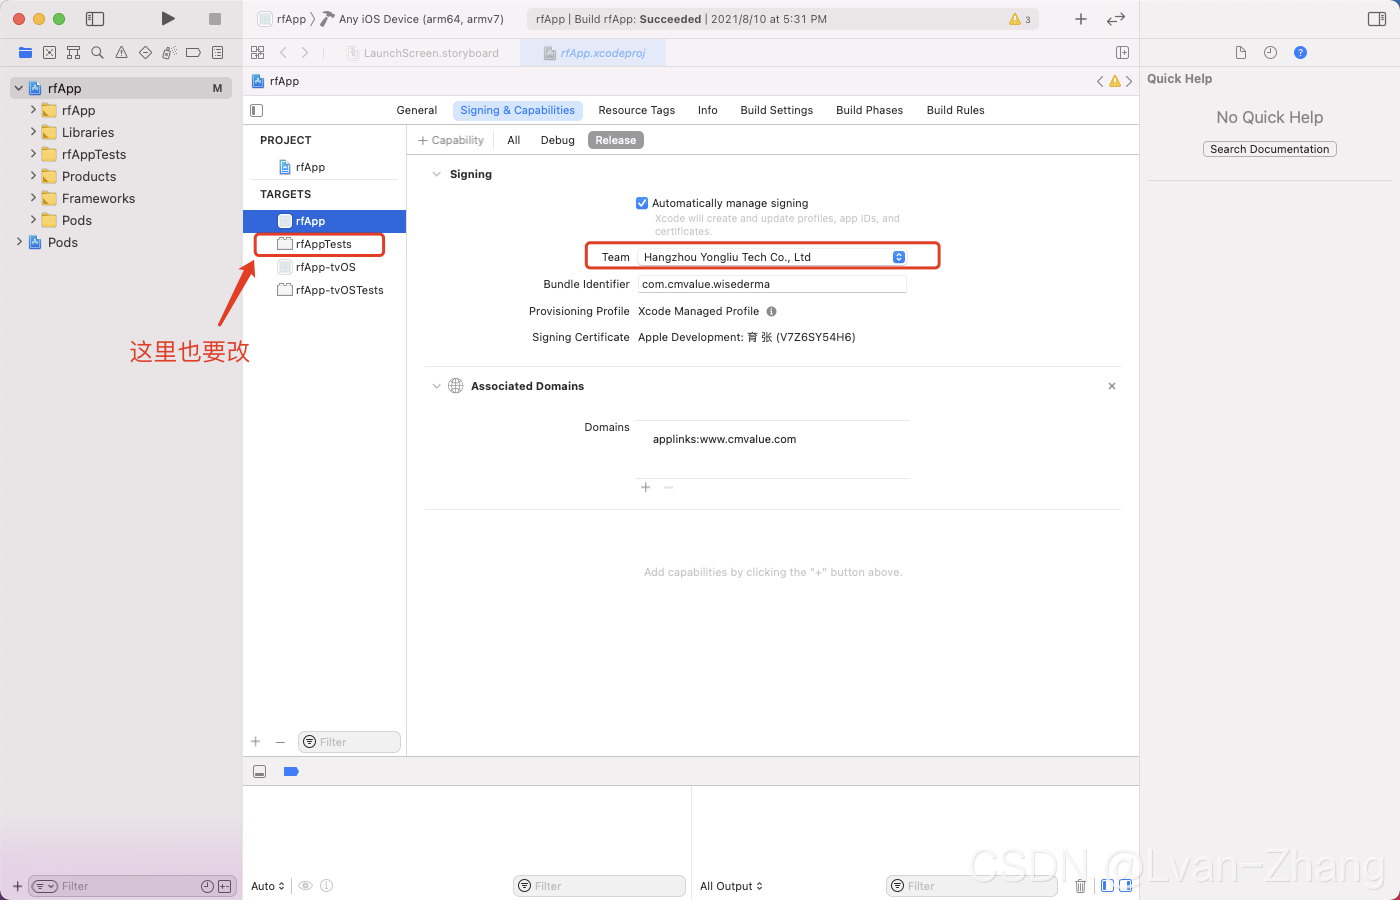1400x900 pixels.
Task: Switch to the Info tab
Action: [708, 110]
